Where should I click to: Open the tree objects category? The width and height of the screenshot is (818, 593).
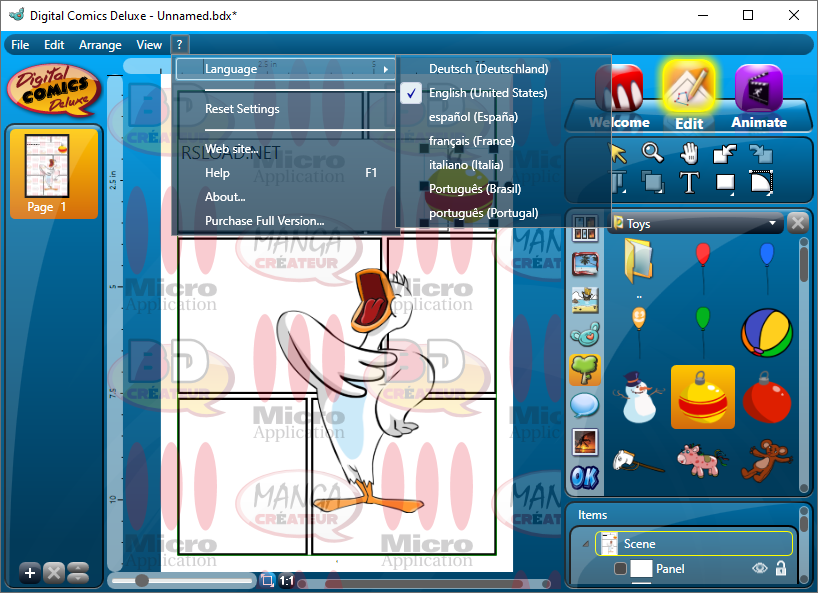(585, 370)
